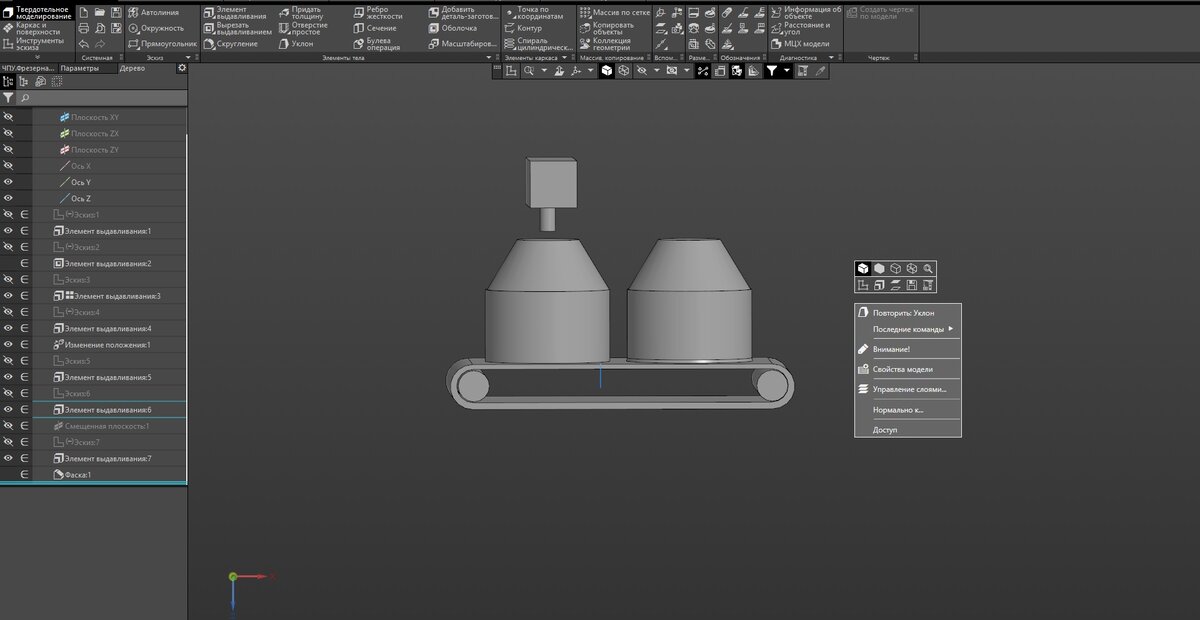Open the ЧПУ.Фрезерная tab

(28, 68)
